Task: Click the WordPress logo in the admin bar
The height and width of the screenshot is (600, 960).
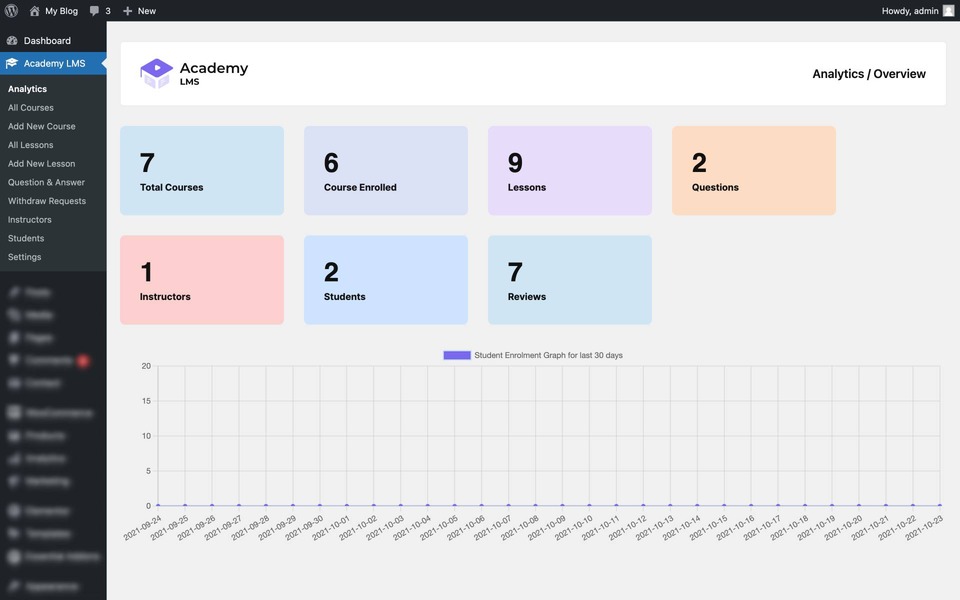Action: (10, 10)
